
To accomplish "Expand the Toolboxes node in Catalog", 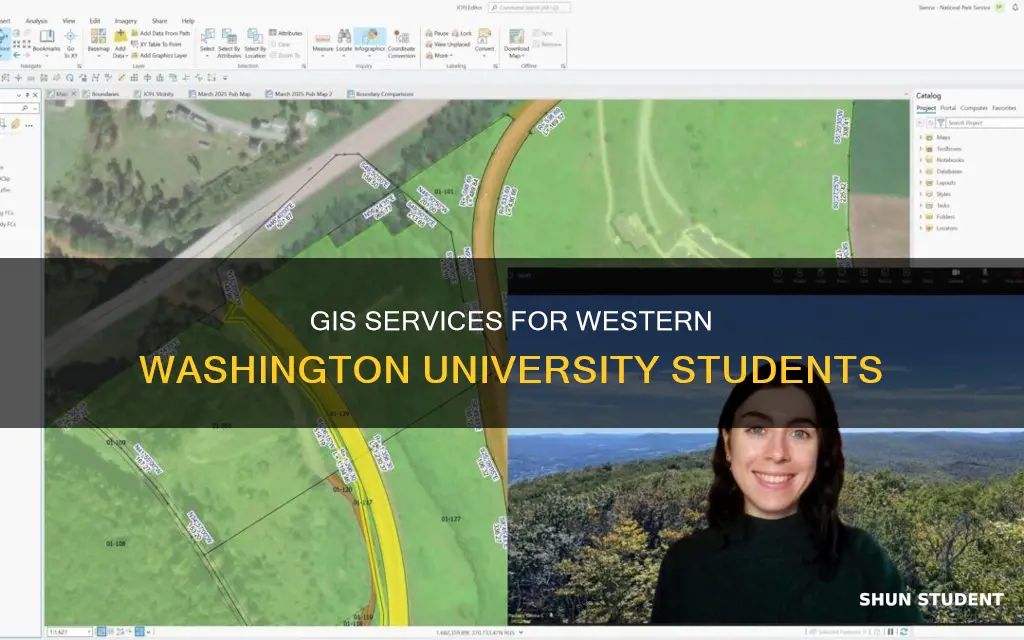I will pos(921,149).
